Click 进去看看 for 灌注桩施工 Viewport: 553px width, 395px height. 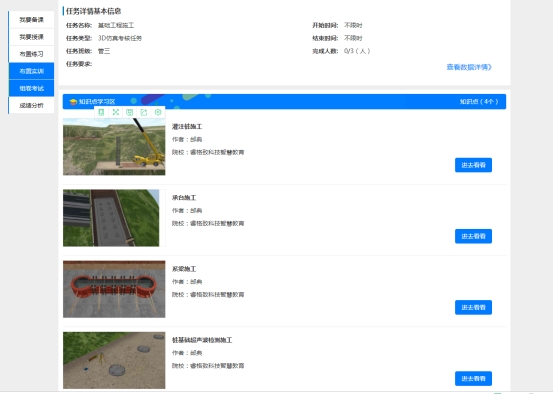coord(473,165)
